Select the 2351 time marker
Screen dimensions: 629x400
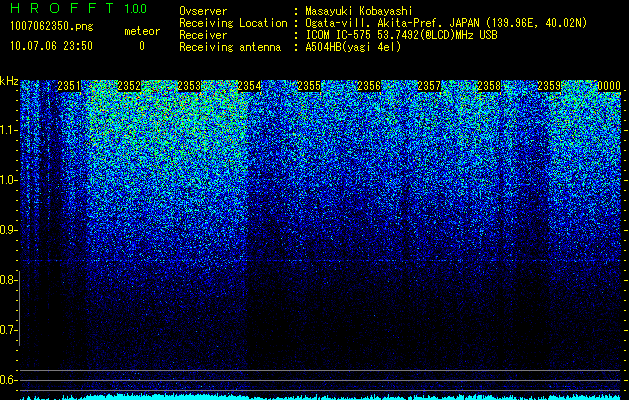tap(69, 86)
